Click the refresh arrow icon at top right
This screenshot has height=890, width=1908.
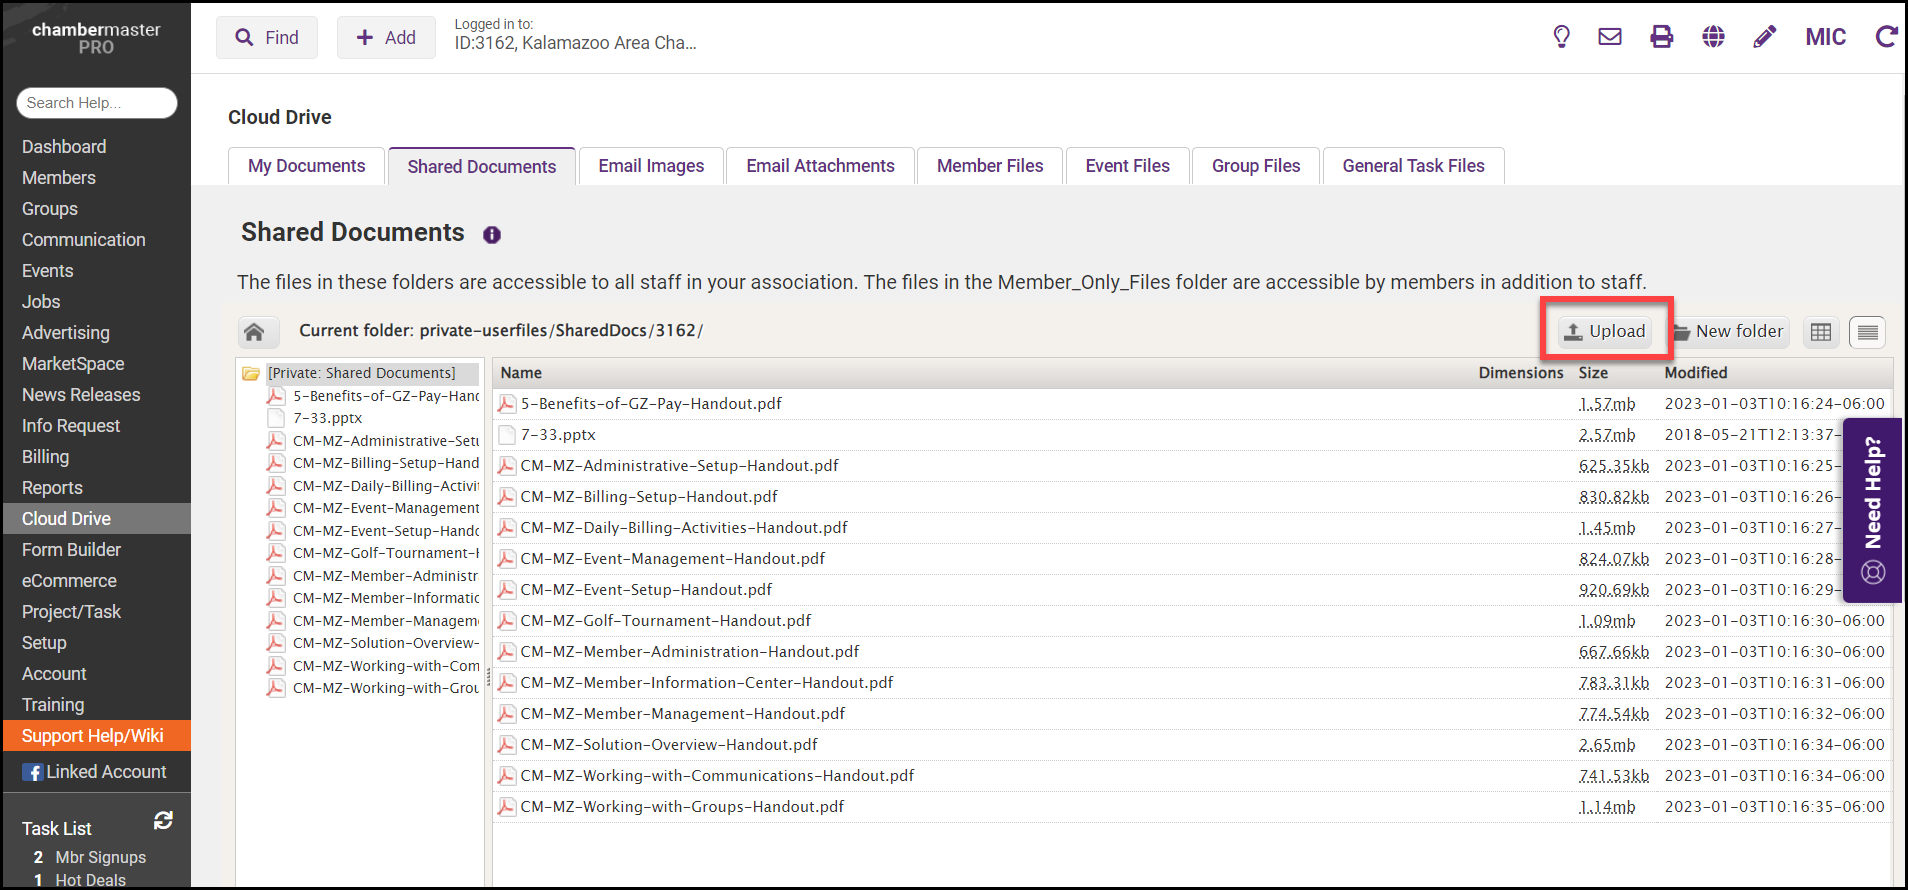pos(1886,37)
